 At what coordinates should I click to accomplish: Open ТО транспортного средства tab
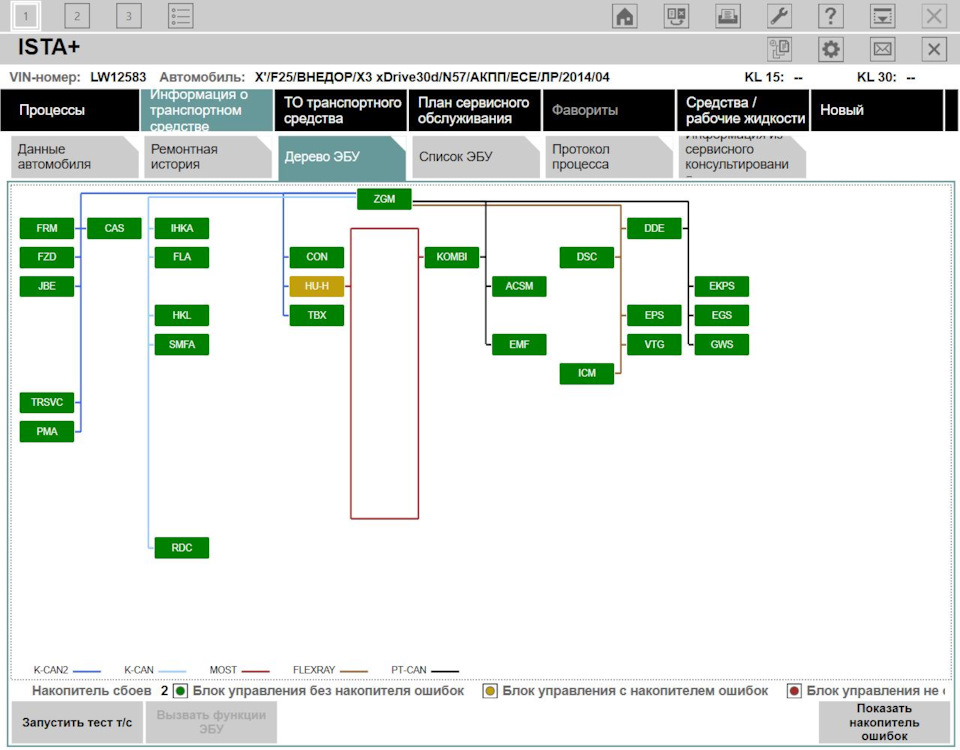click(341, 110)
